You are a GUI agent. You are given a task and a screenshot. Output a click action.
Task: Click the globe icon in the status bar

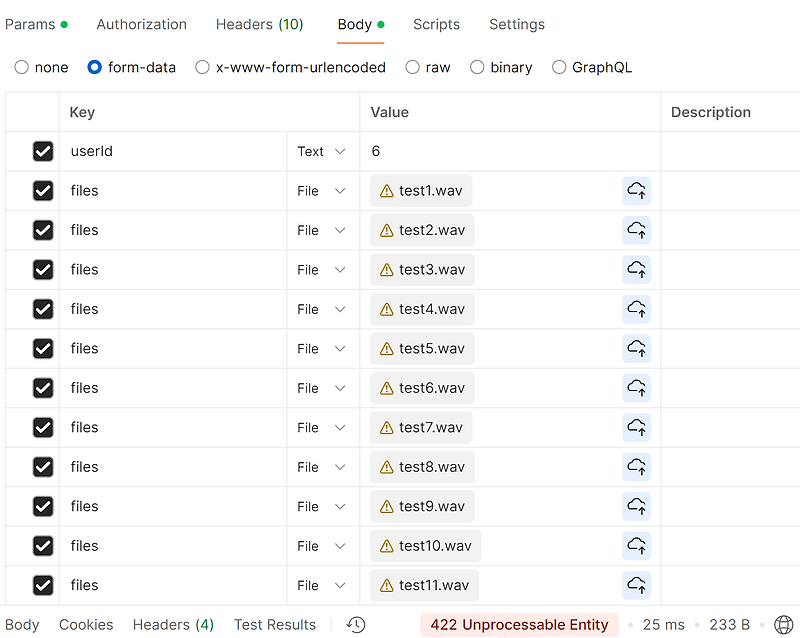coord(786,624)
